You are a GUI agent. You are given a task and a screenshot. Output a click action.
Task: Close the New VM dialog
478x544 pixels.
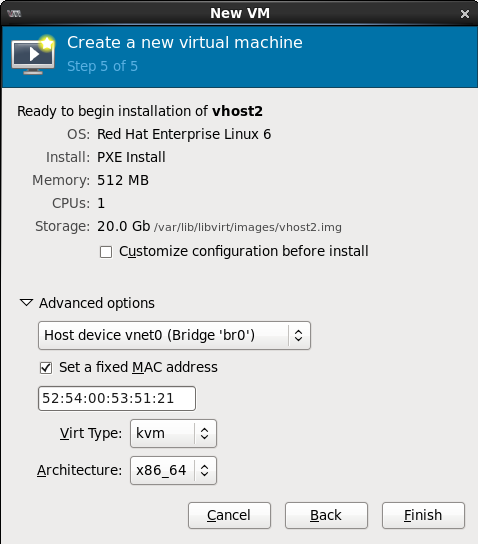pyautogui.click(x=465, y=14)
